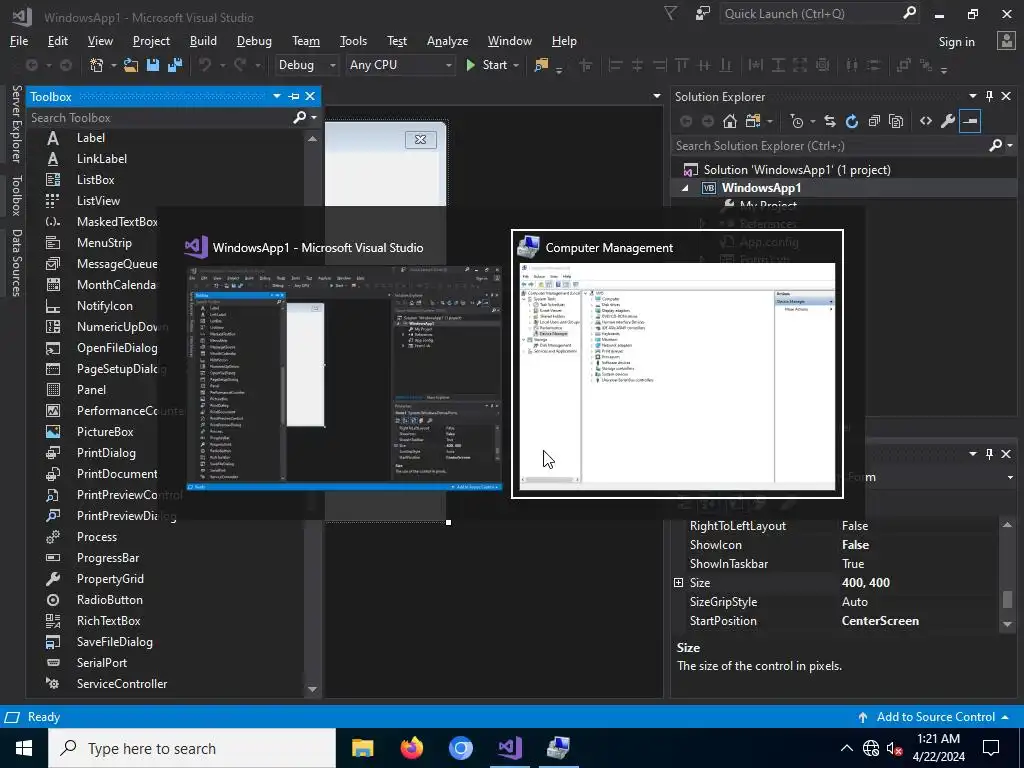Toggle Auto Hide pin on Solution Explorer
Viewport: 1024px width, 768px height.
989,97
